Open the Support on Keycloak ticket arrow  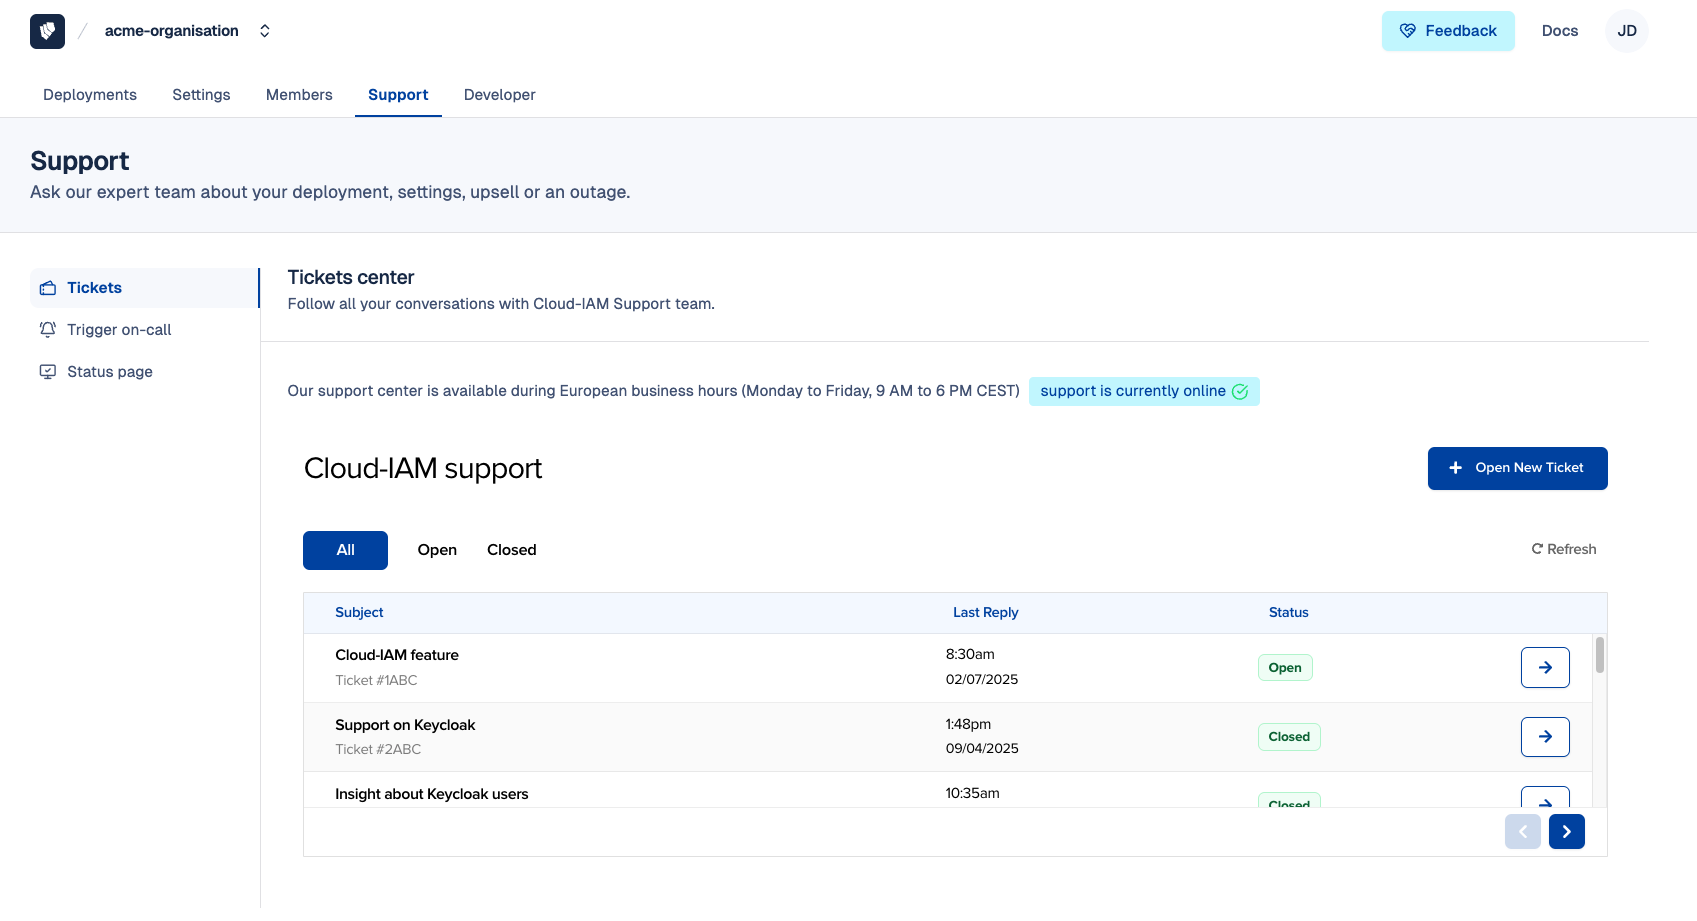coord(1545,737)
